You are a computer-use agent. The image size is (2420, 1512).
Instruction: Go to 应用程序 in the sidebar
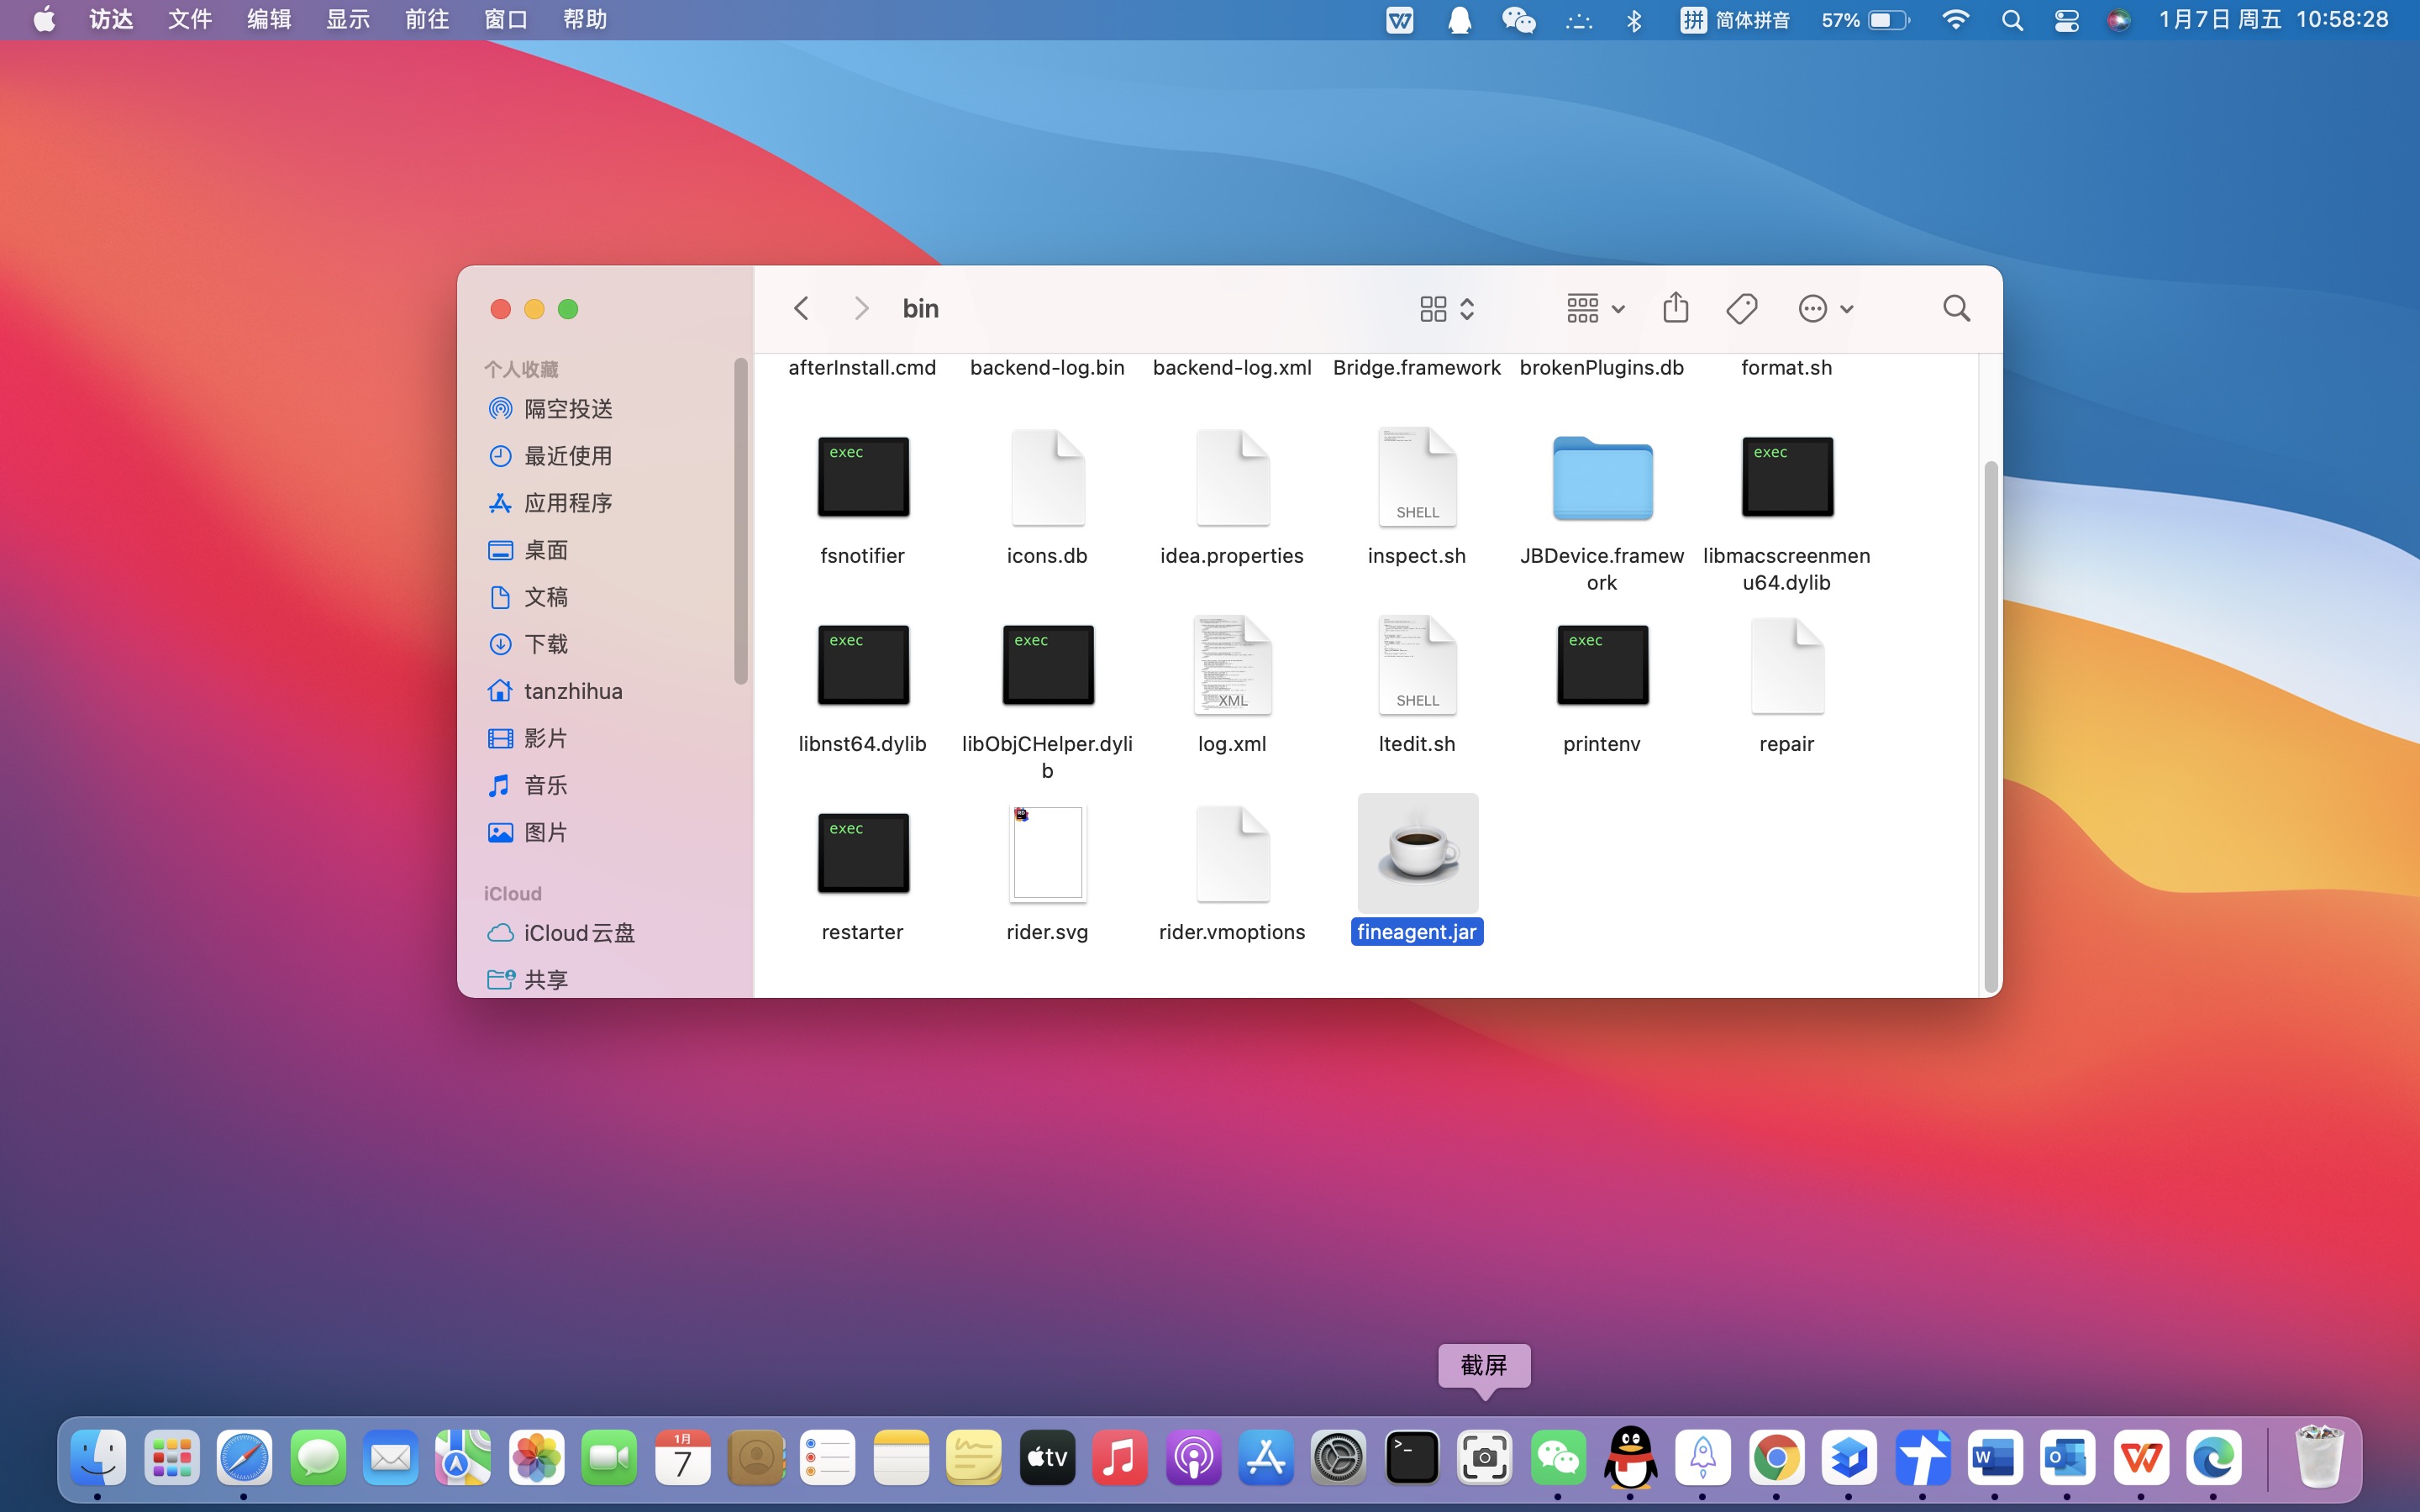click(567, 503)
